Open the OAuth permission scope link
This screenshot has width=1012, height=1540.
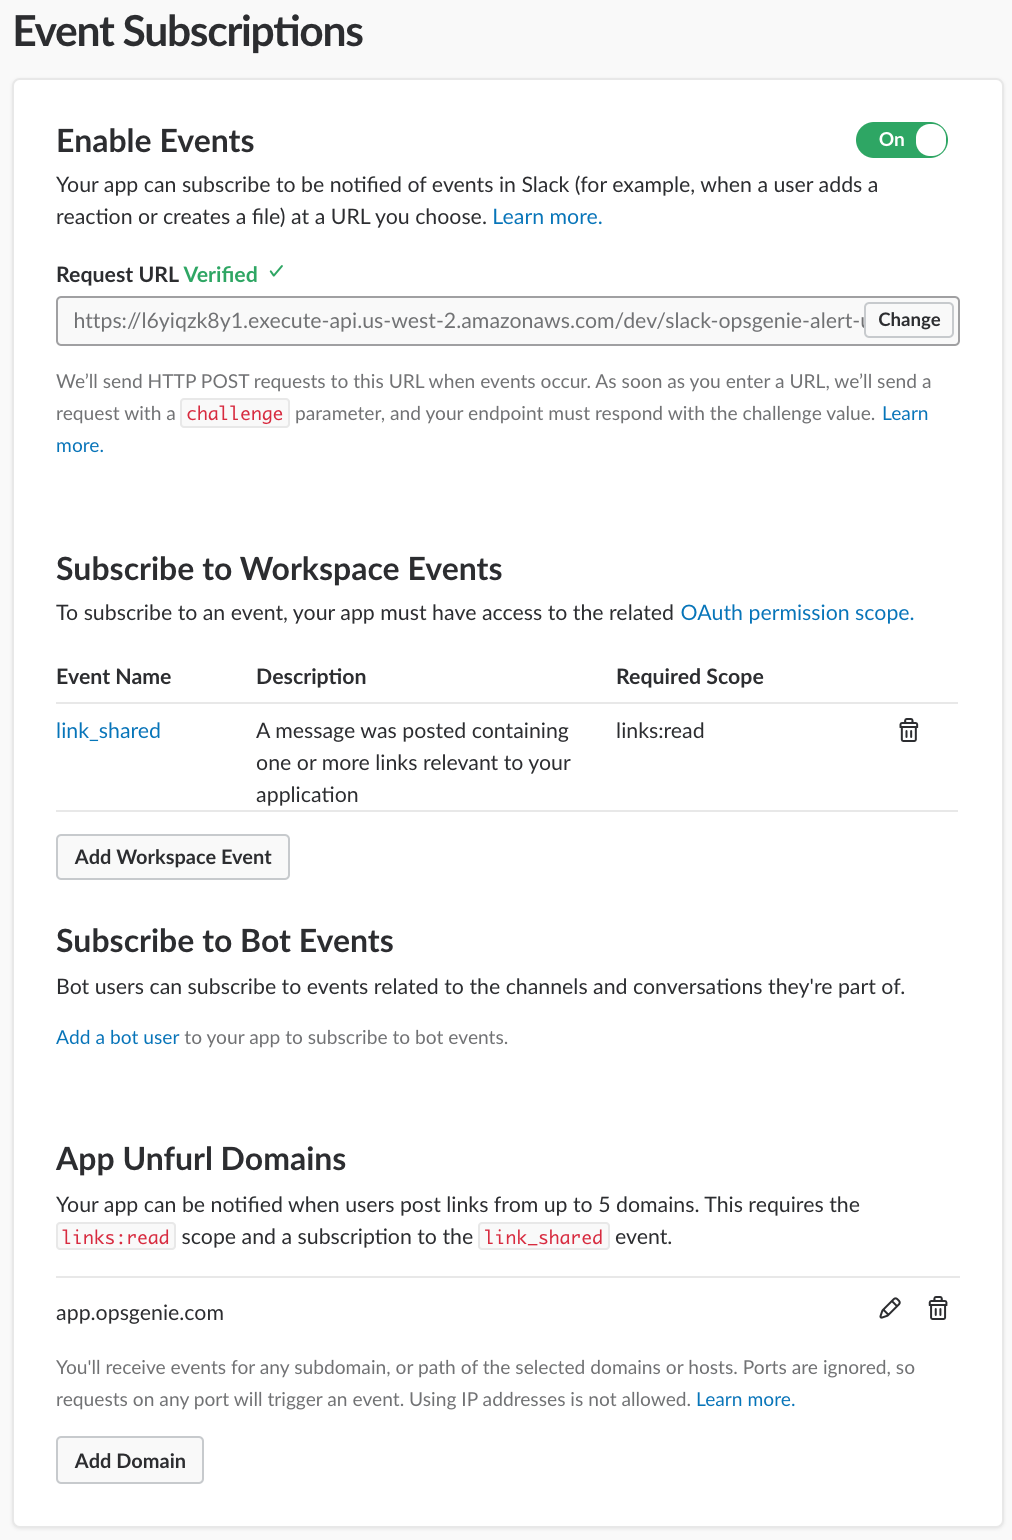(797, 613)
